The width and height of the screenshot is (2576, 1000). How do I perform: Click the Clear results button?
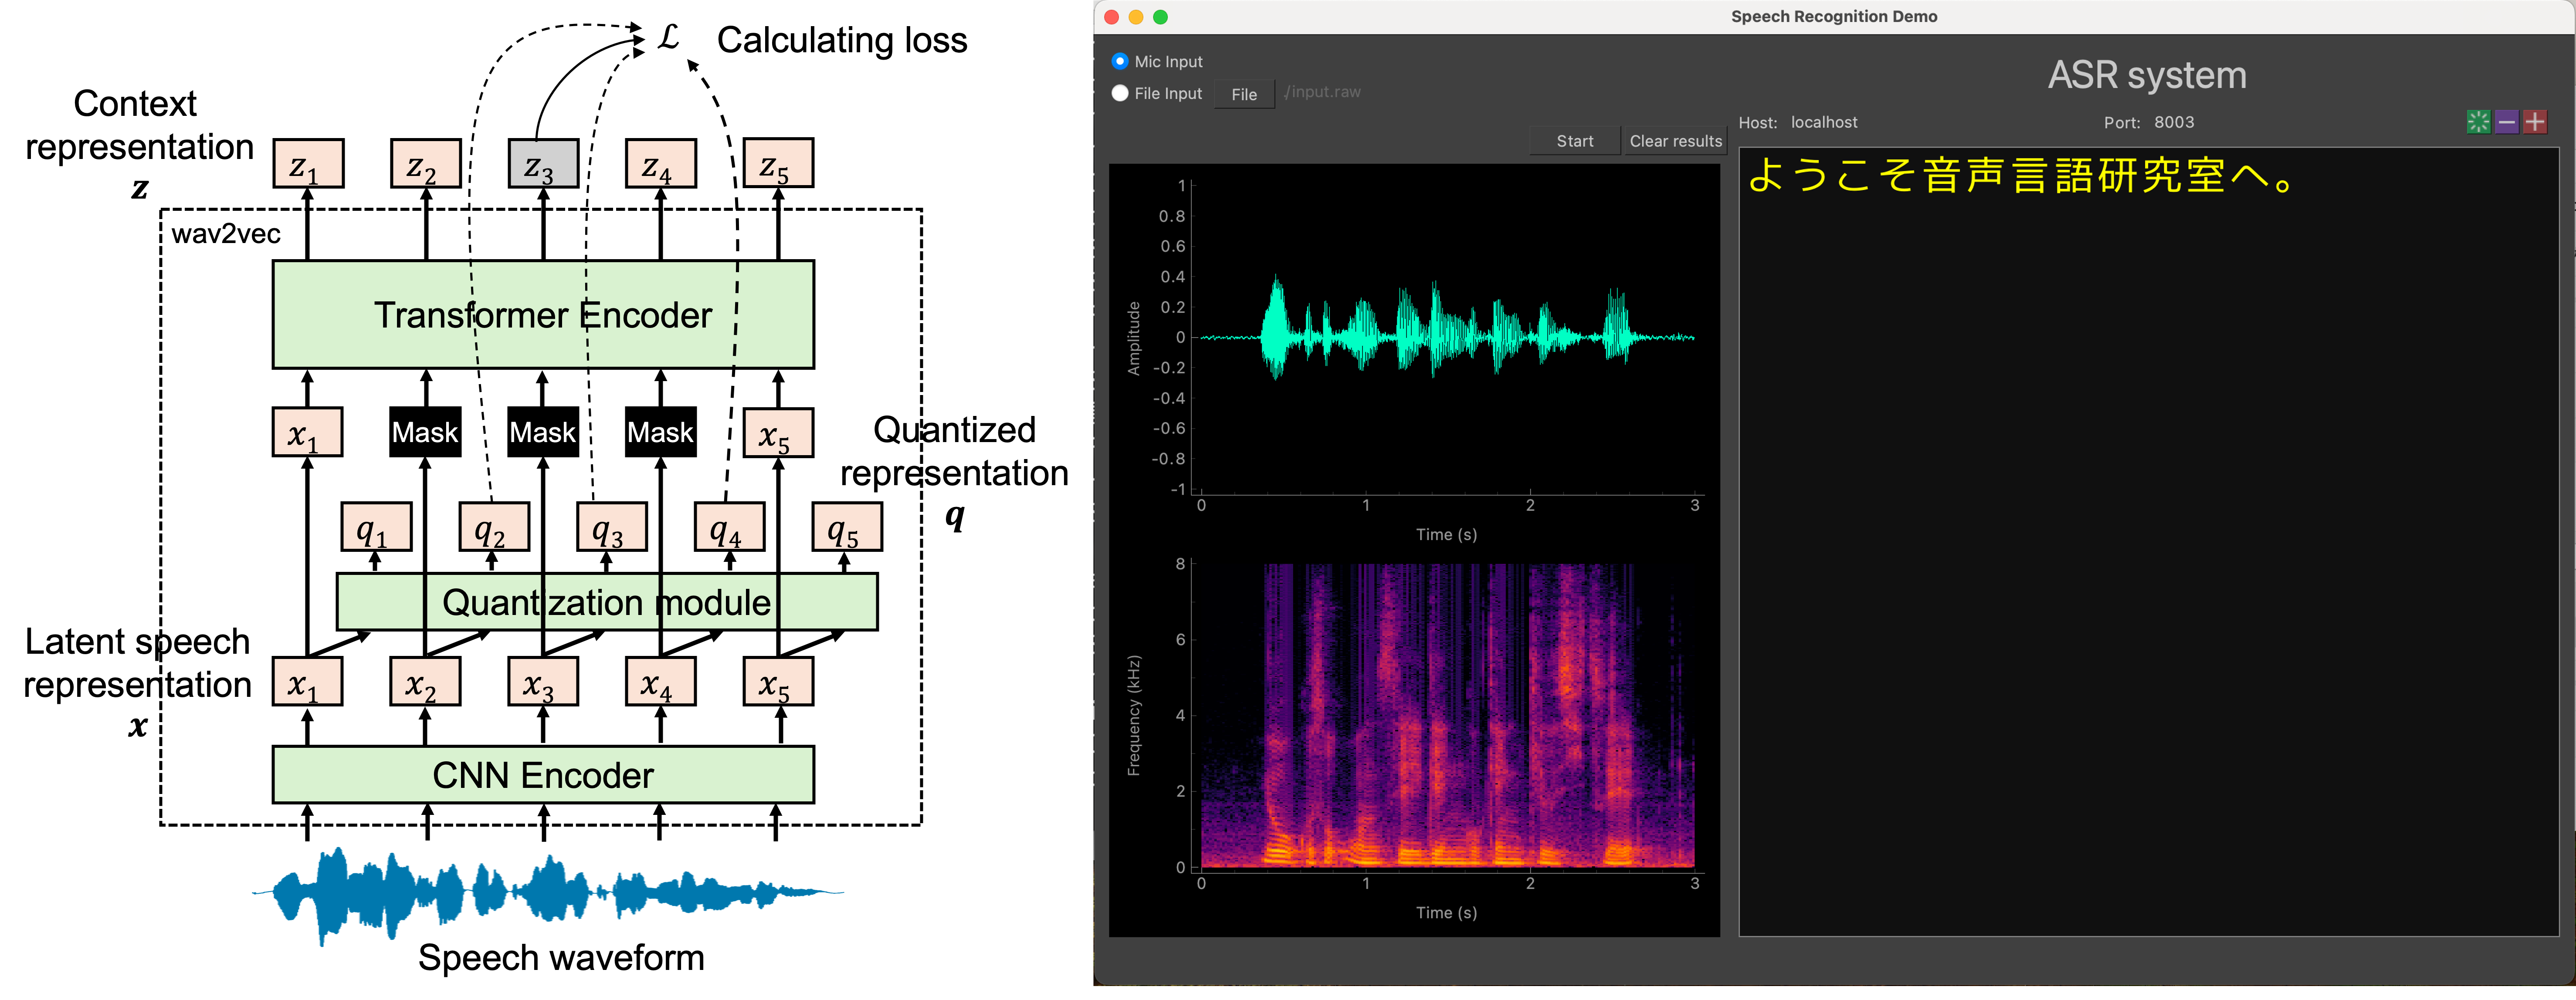[x=1676, y=141]
